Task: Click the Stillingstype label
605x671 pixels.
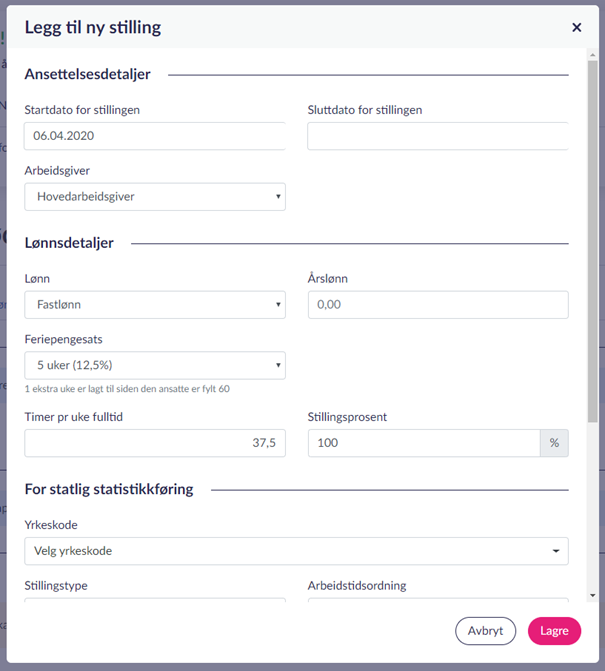Action: (x=56, y=585)
